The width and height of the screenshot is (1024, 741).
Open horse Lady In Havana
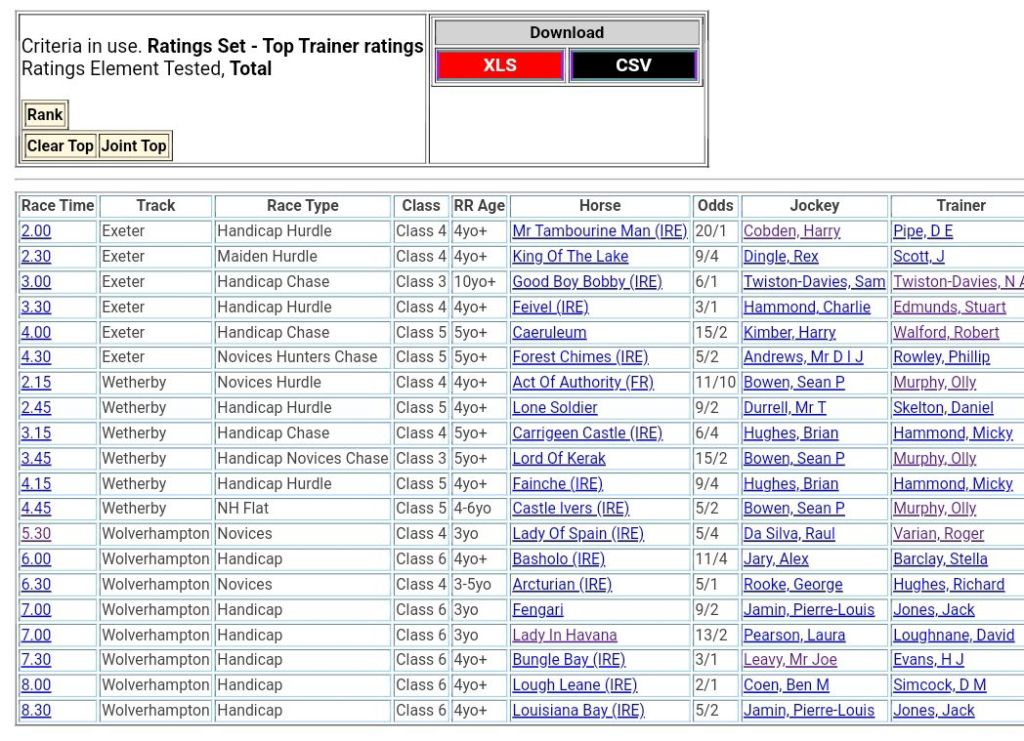pos(564,635)
